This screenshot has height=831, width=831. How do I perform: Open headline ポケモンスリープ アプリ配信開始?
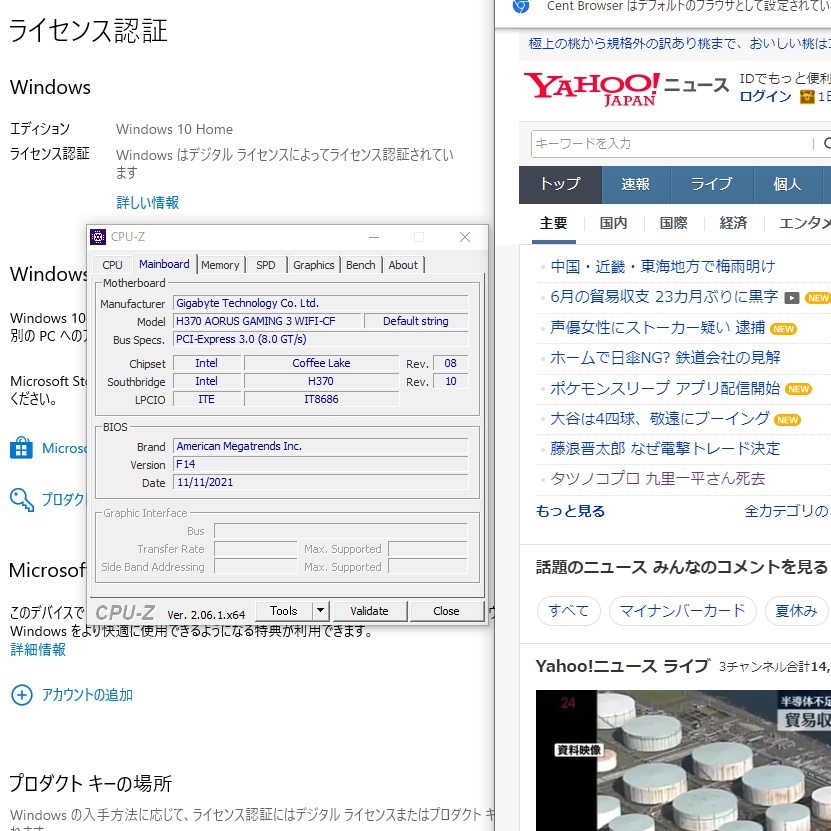(665, 388)
